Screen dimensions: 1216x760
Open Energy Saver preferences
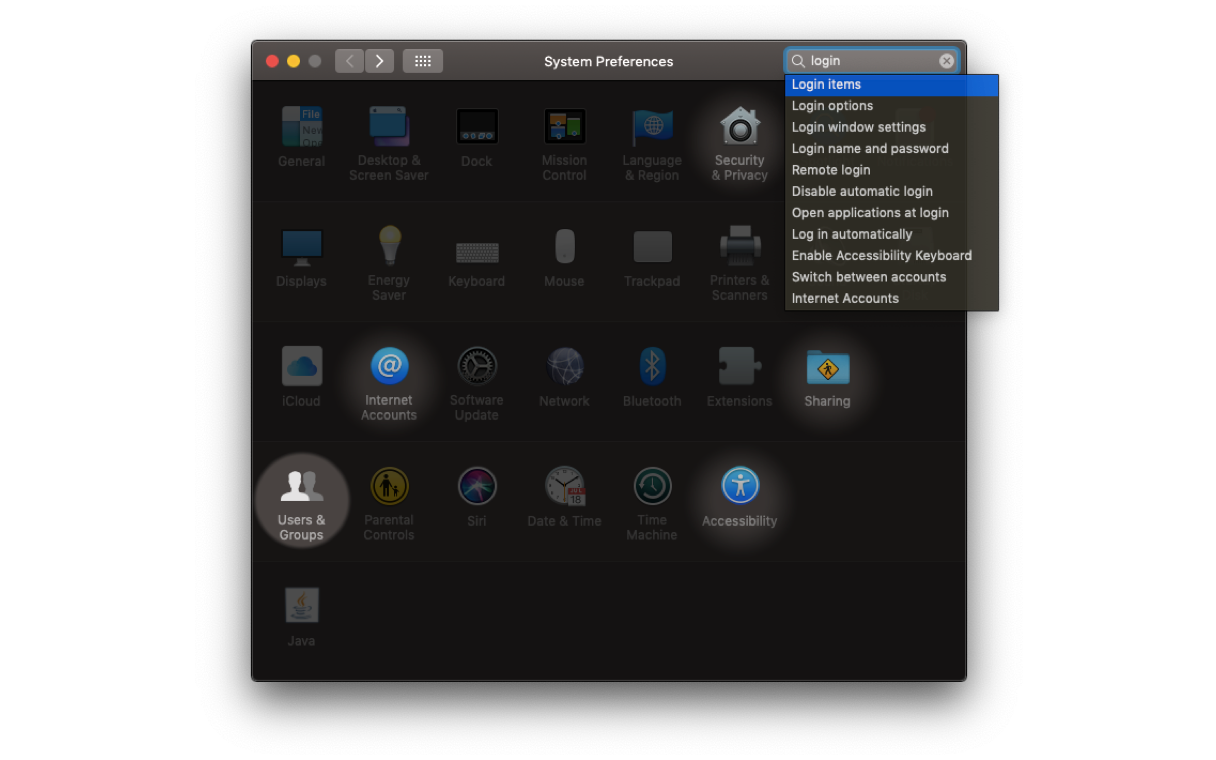tap(389, 263)
